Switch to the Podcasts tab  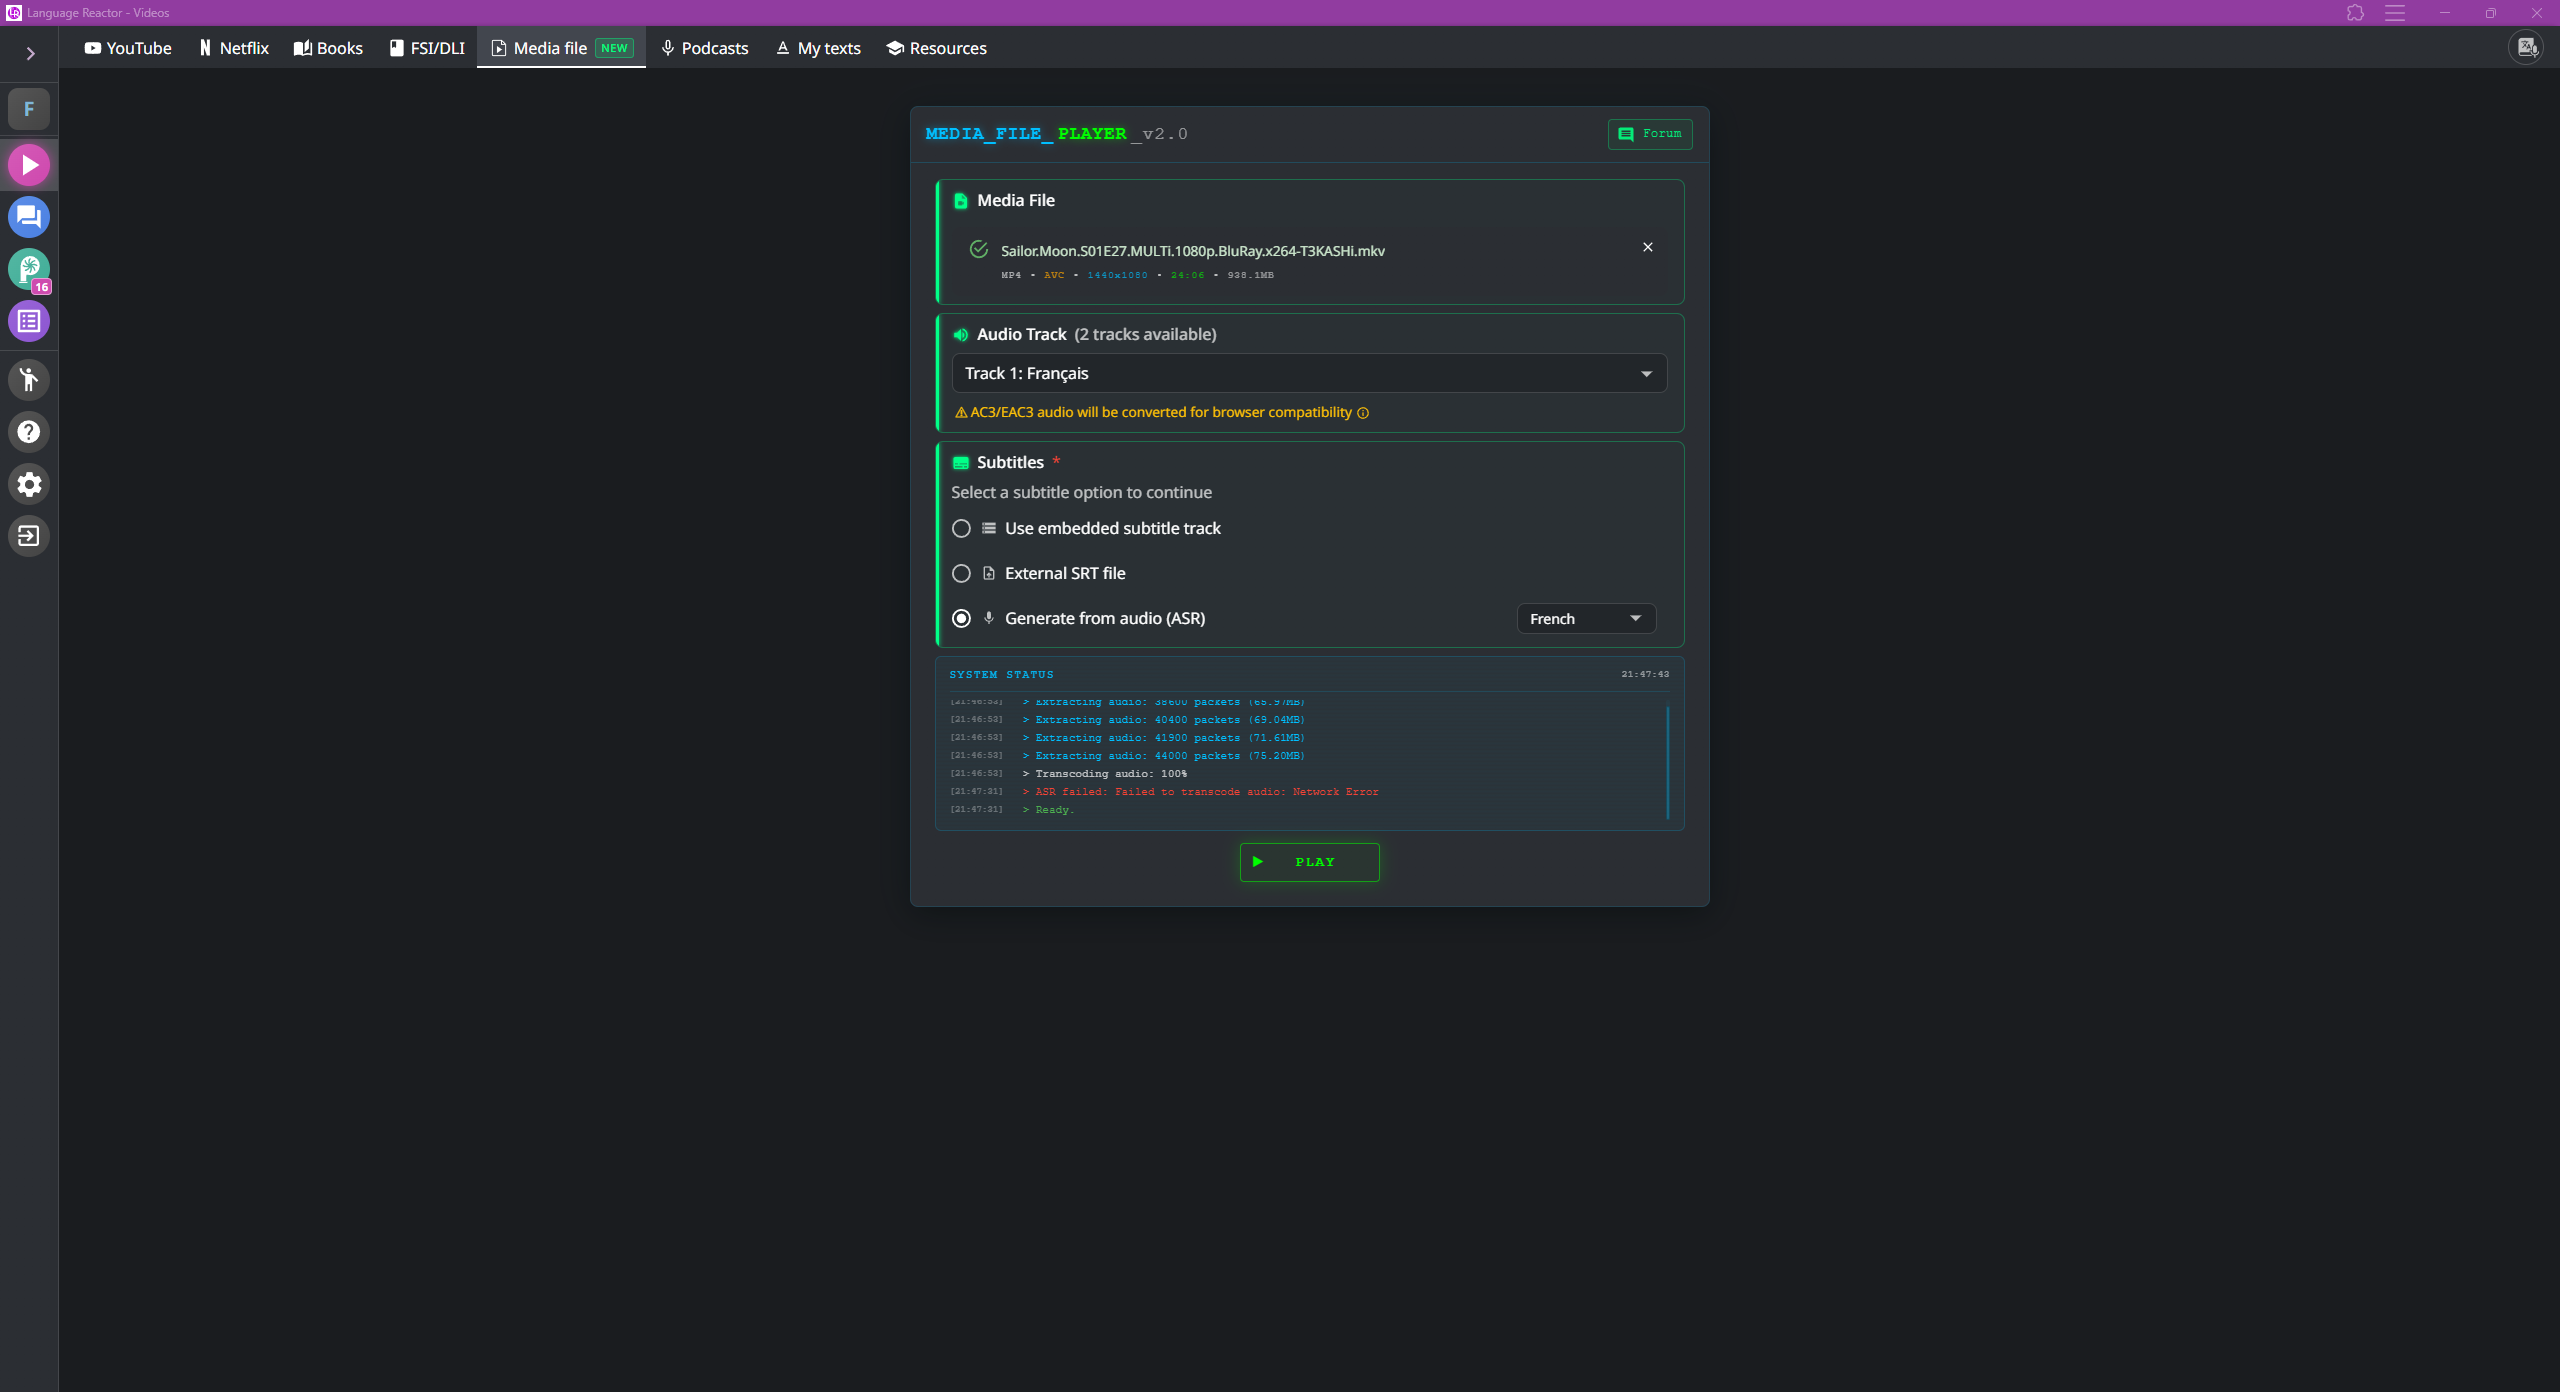click(x=704, y=48)
